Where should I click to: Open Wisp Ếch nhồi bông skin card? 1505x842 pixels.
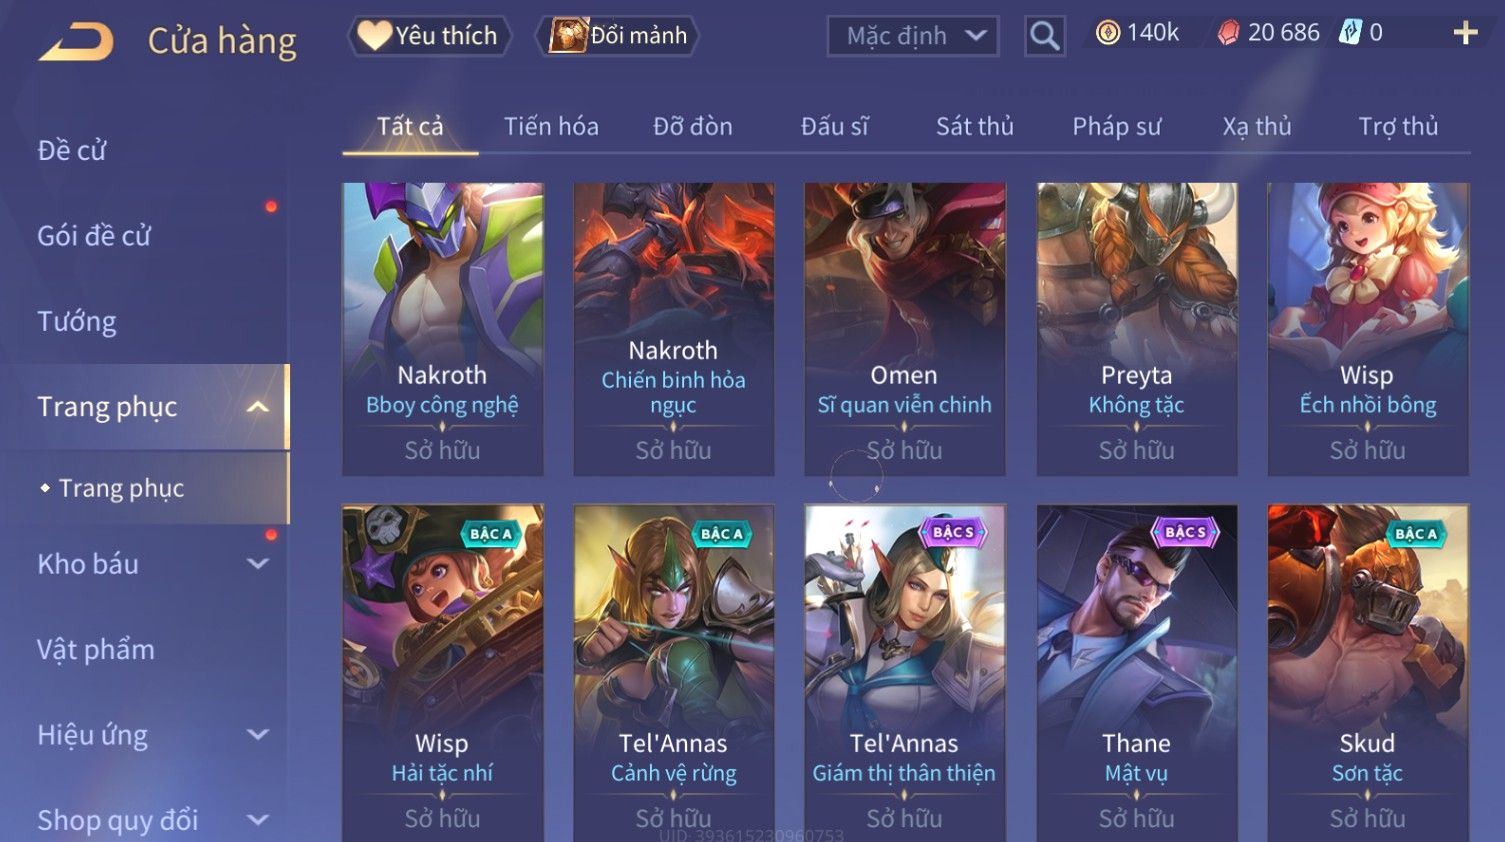tap(1368, 328)
